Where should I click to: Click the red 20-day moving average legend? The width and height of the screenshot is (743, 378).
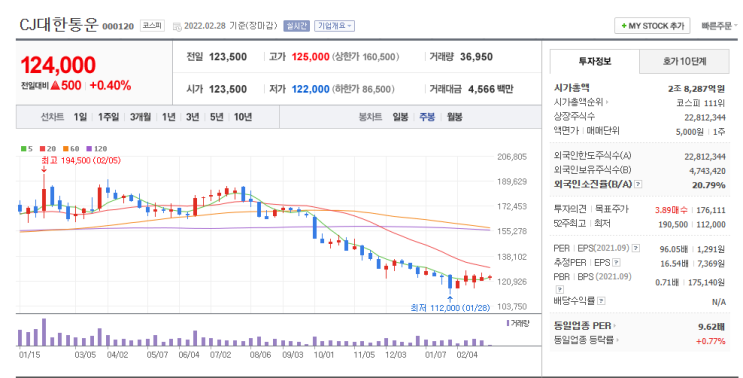(x=47, y=149)
